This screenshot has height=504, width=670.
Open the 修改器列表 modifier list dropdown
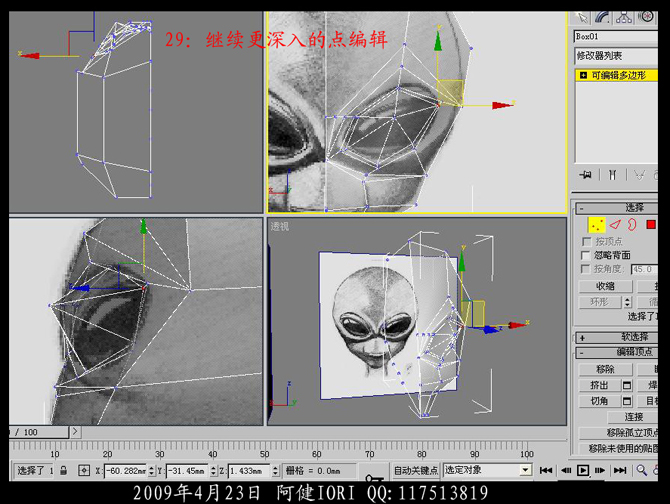click(616, 56)
